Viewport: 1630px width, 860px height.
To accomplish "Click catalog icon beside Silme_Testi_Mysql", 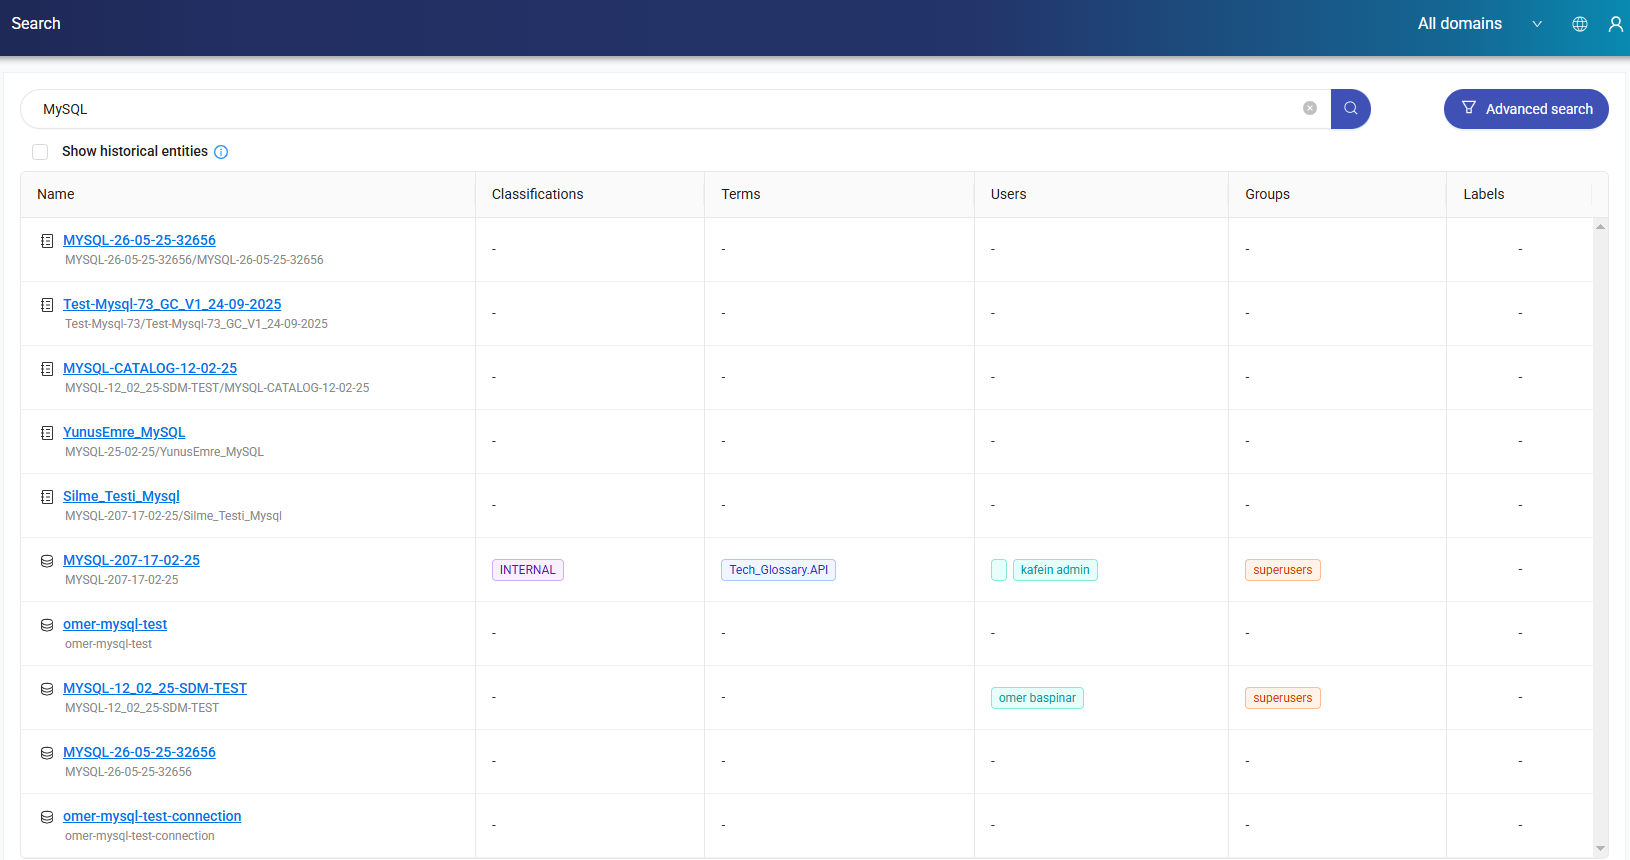I will [47, 497].
